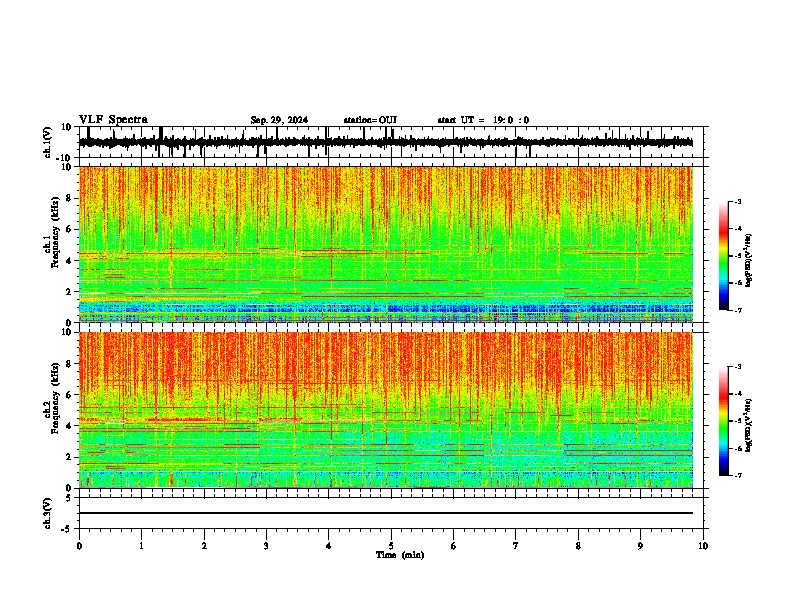Click the "Time (min)" axis label
The height and width of the screenshot is (612, 792).
400,555
